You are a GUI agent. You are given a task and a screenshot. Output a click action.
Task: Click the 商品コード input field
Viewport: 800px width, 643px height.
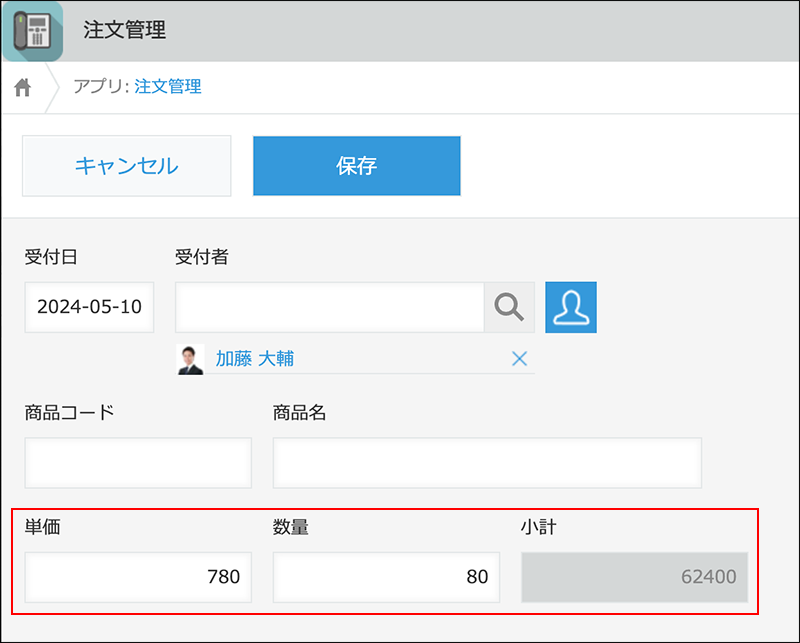[x=137, y=462]
